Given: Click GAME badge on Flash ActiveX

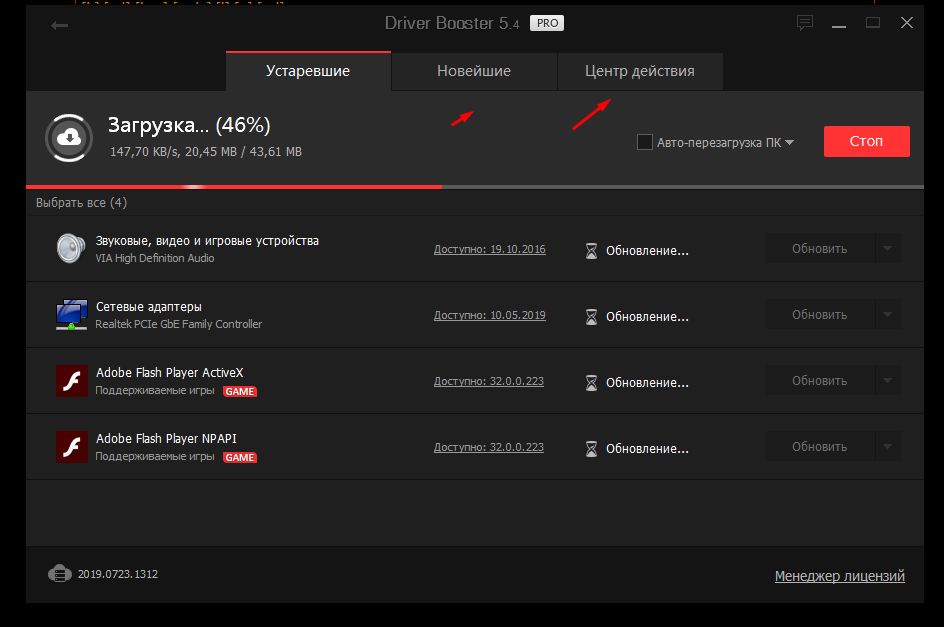Looking at the screenshot, I should click(x=240, y=391).
